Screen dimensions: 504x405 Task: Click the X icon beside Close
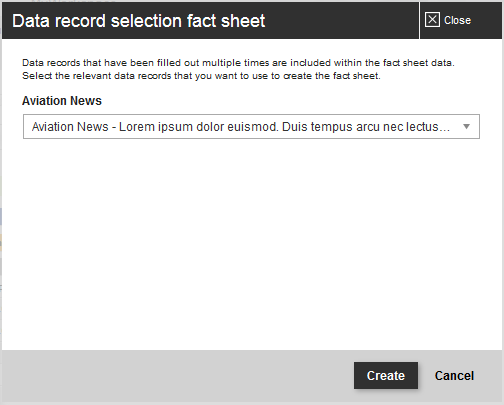coord(432,20)
